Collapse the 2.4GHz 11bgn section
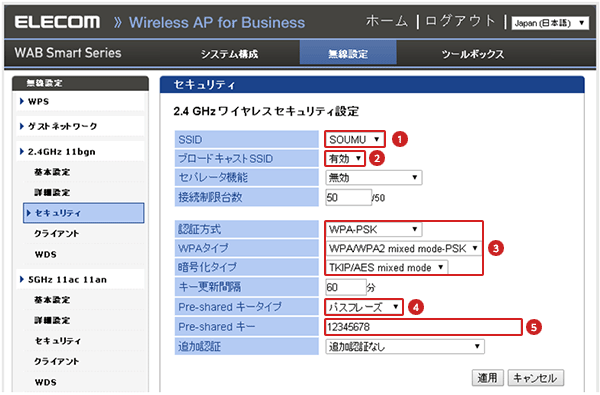The image size is (600, 395). click(80, 152)
